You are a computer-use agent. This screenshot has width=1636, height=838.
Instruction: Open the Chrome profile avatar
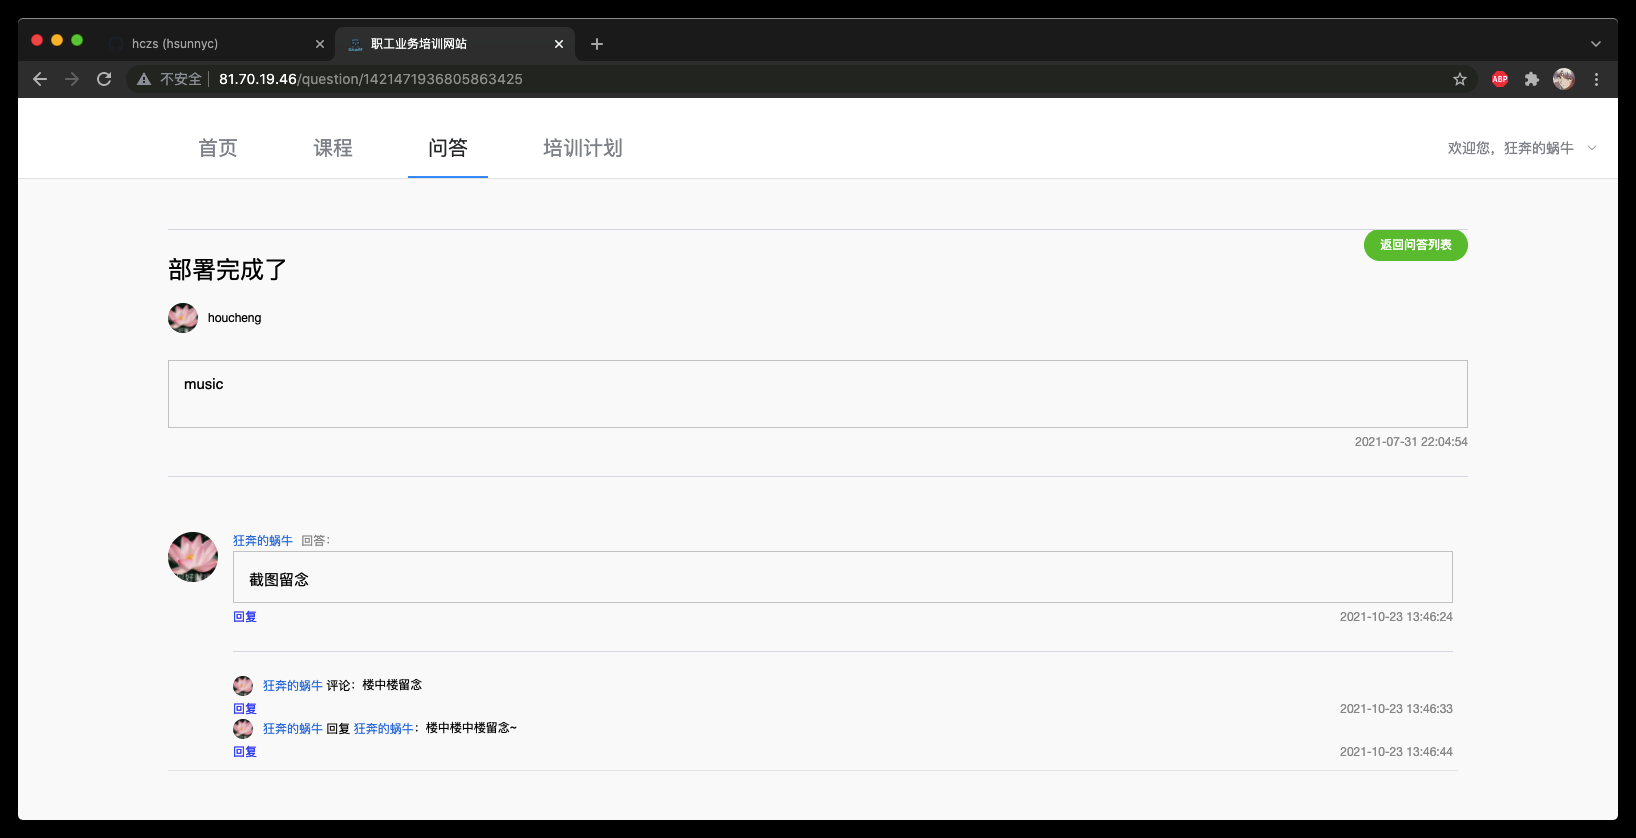(1564, 79)
